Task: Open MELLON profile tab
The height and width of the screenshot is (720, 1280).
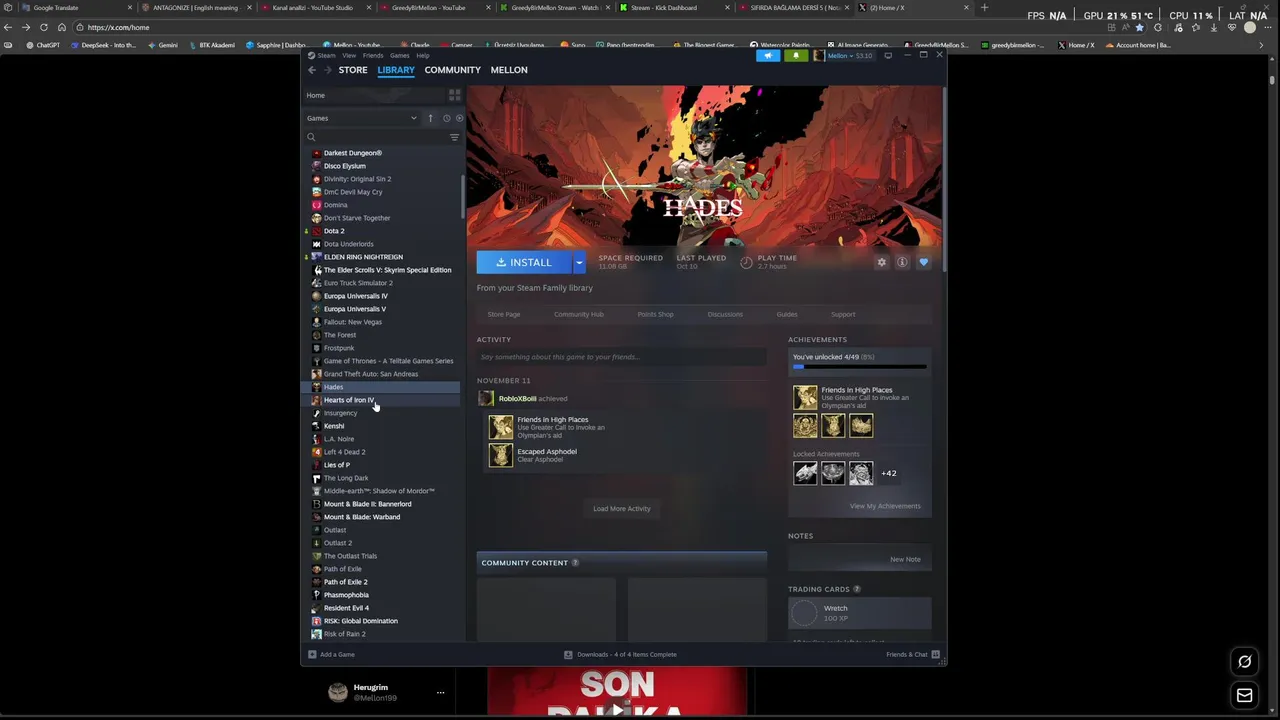Action: click(509, 70)
